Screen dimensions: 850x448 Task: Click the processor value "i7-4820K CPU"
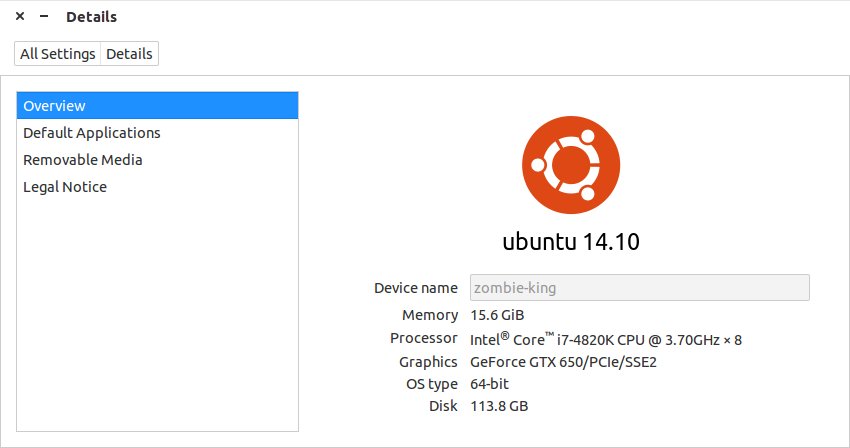click(601, 340)
